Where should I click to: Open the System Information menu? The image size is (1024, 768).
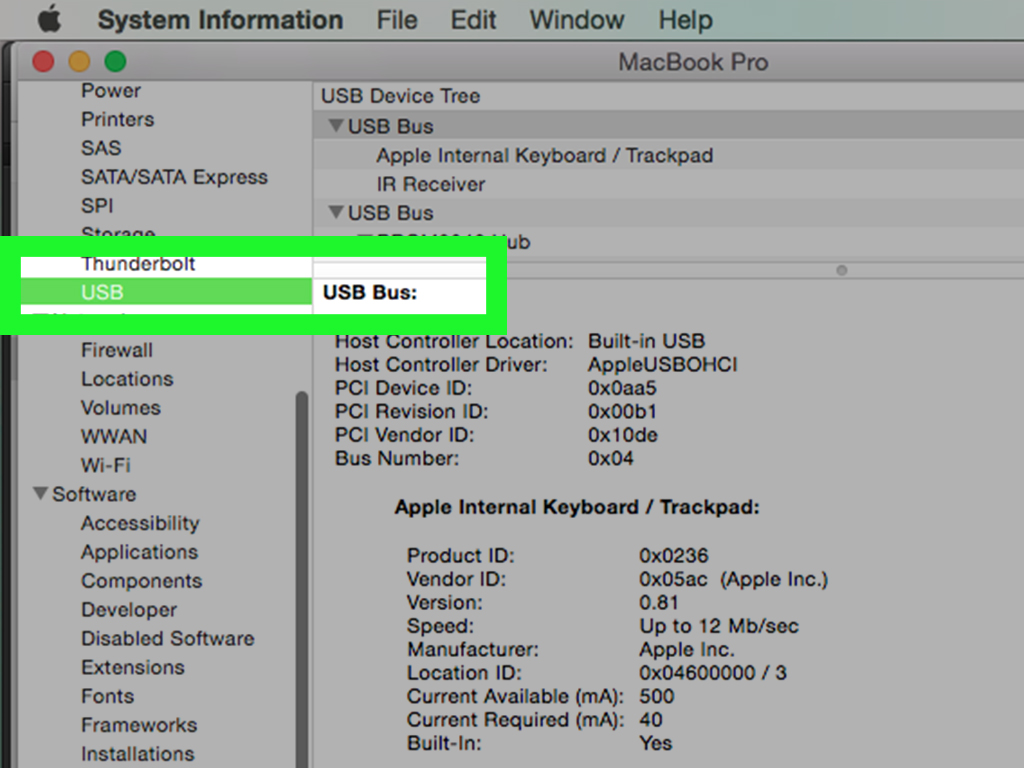tap(220, 20)
